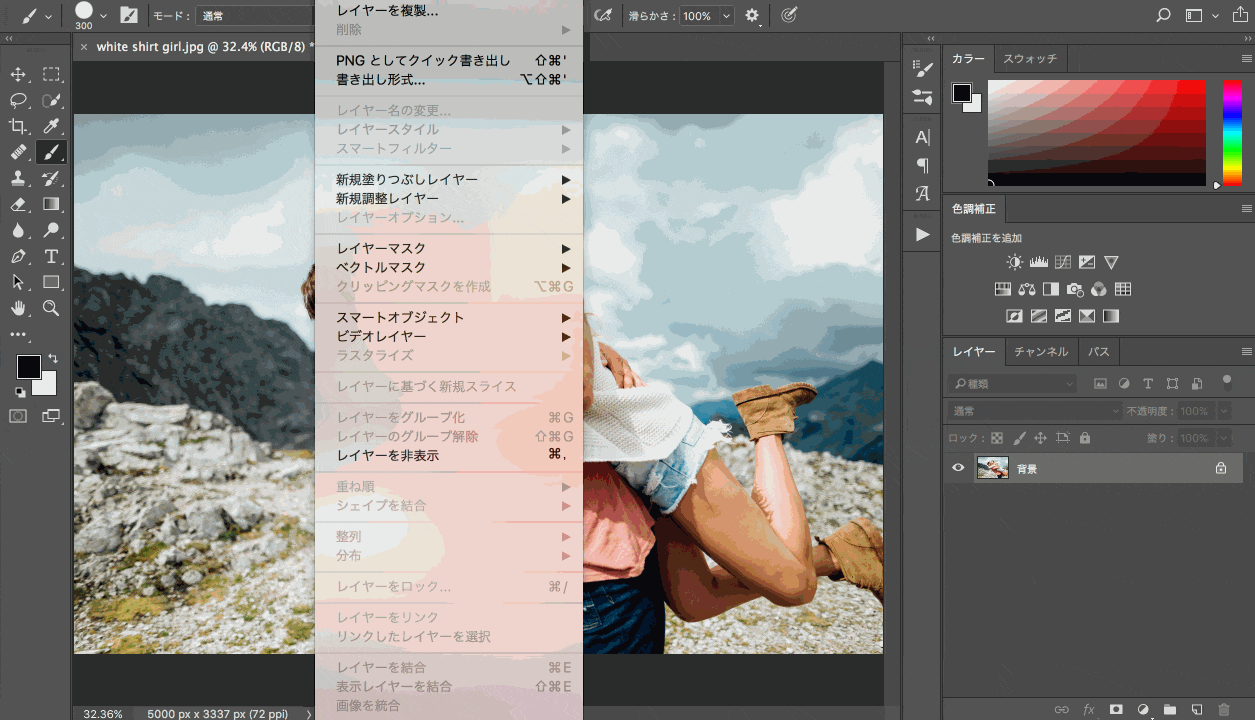Switch to the パス tab
This screenshot has width=1255, height=720.
(x=1099, y=352)
